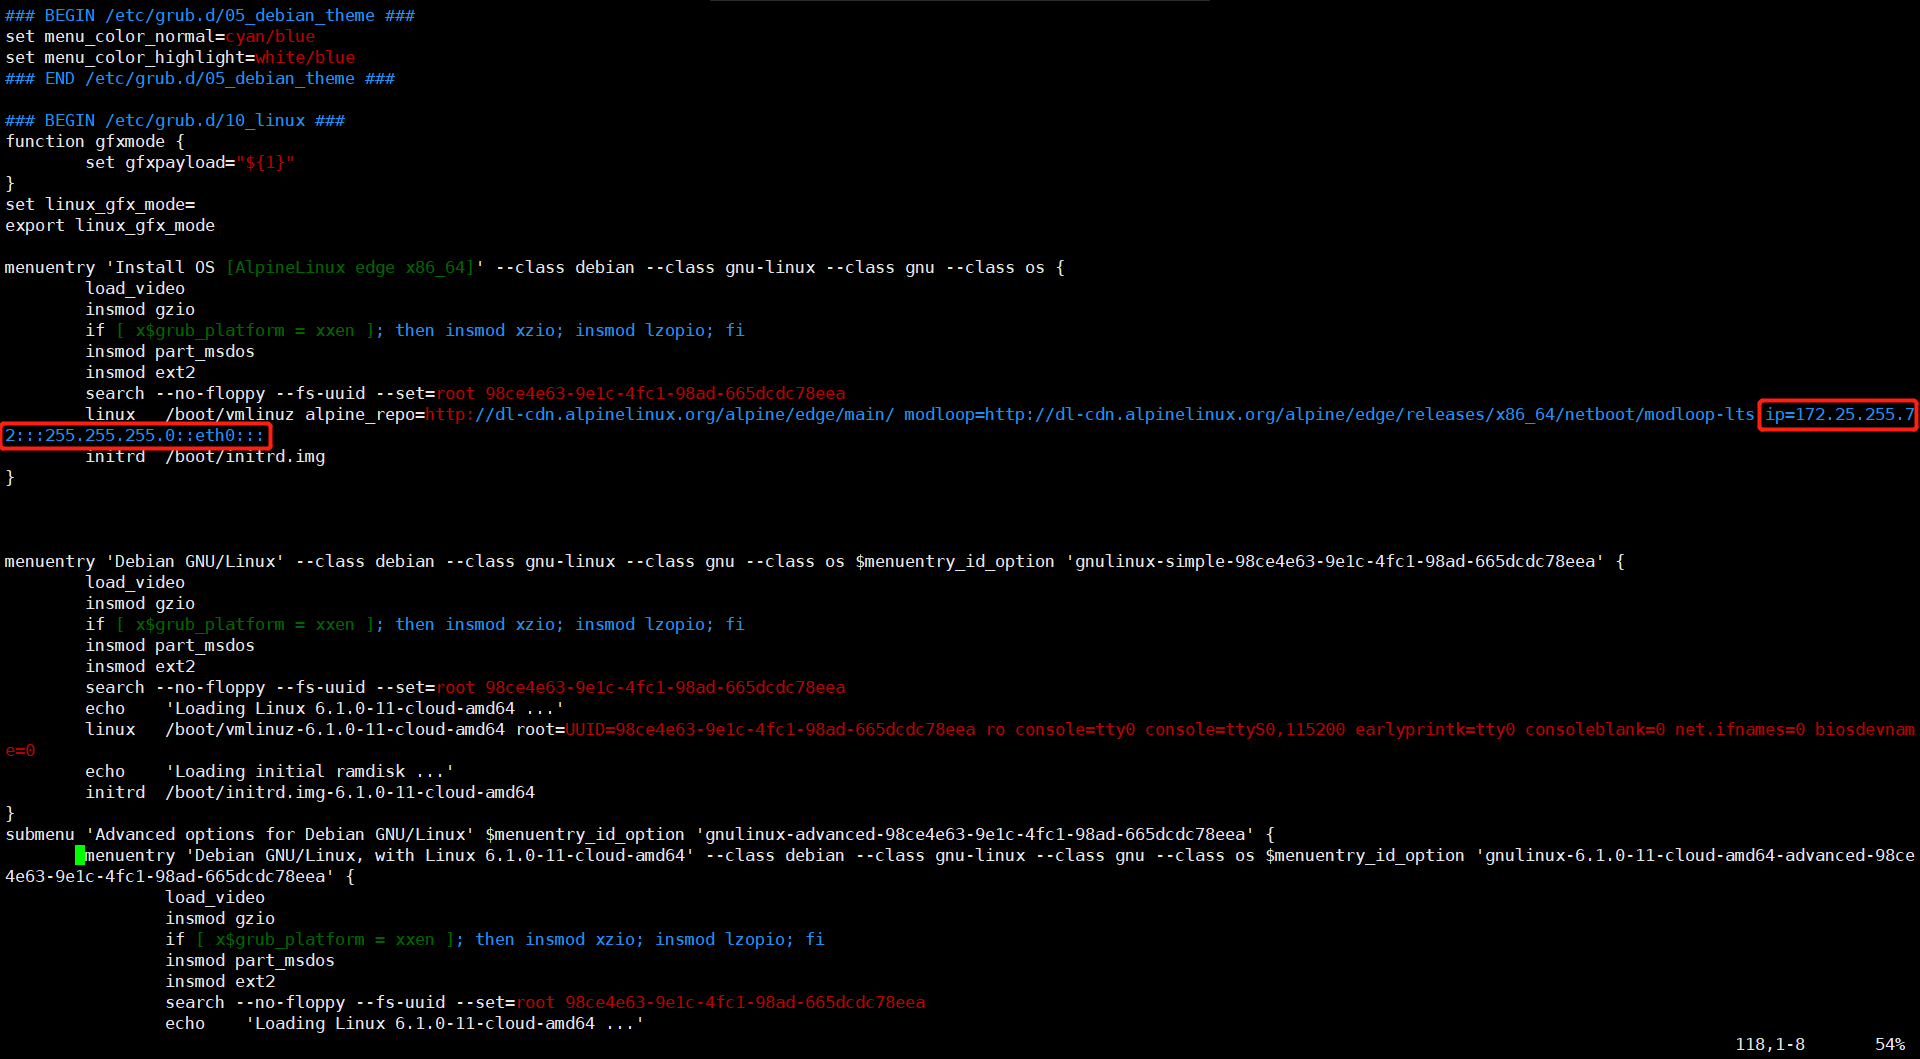1920x1059 pixels.
Task: Click the 118,1-8 cursor position indicator
Action: coord(1770,1044)
